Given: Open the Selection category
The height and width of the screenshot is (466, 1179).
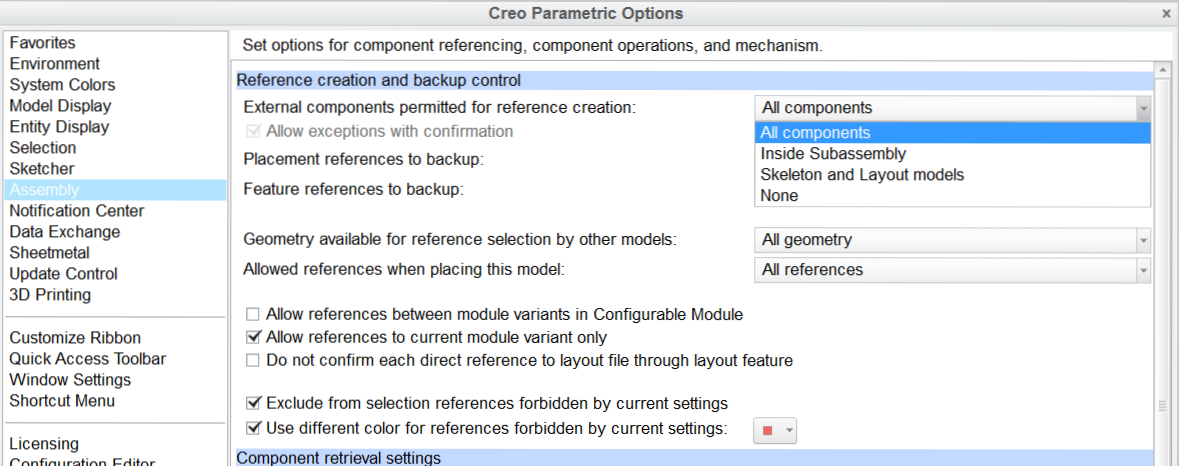Looking at the screenshot, I should click(43, 148).
